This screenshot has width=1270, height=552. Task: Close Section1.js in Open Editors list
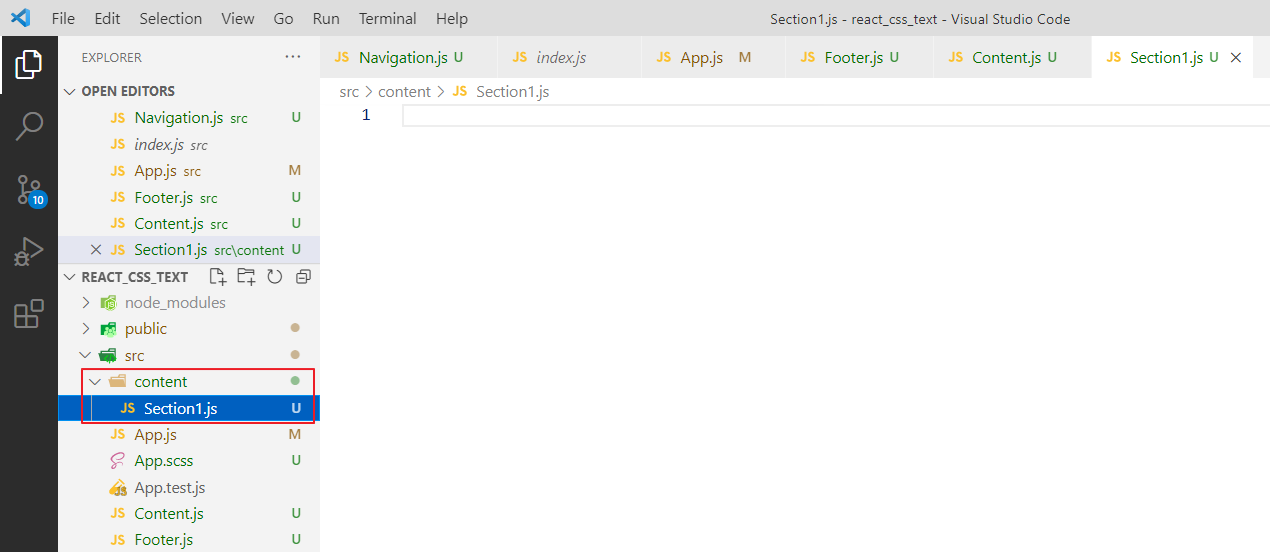click(x=96, y=250)
